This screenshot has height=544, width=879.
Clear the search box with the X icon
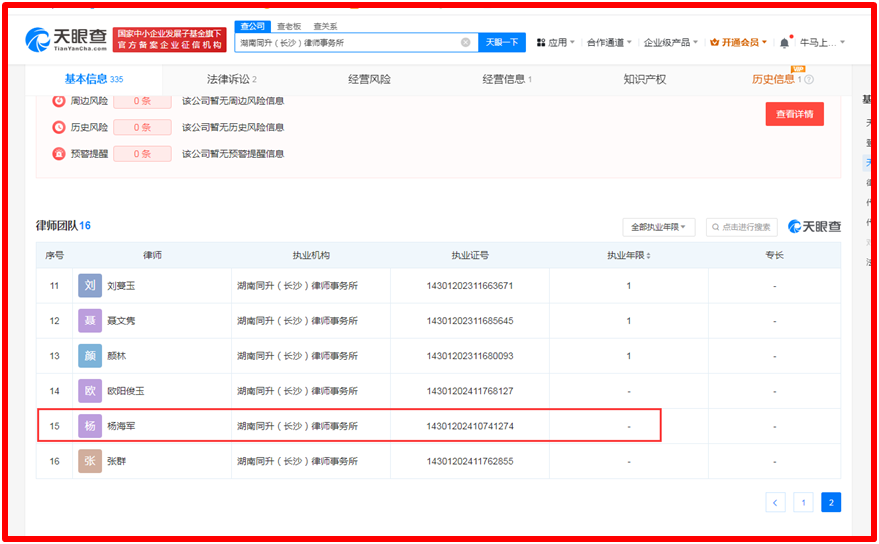coord(465,42)
